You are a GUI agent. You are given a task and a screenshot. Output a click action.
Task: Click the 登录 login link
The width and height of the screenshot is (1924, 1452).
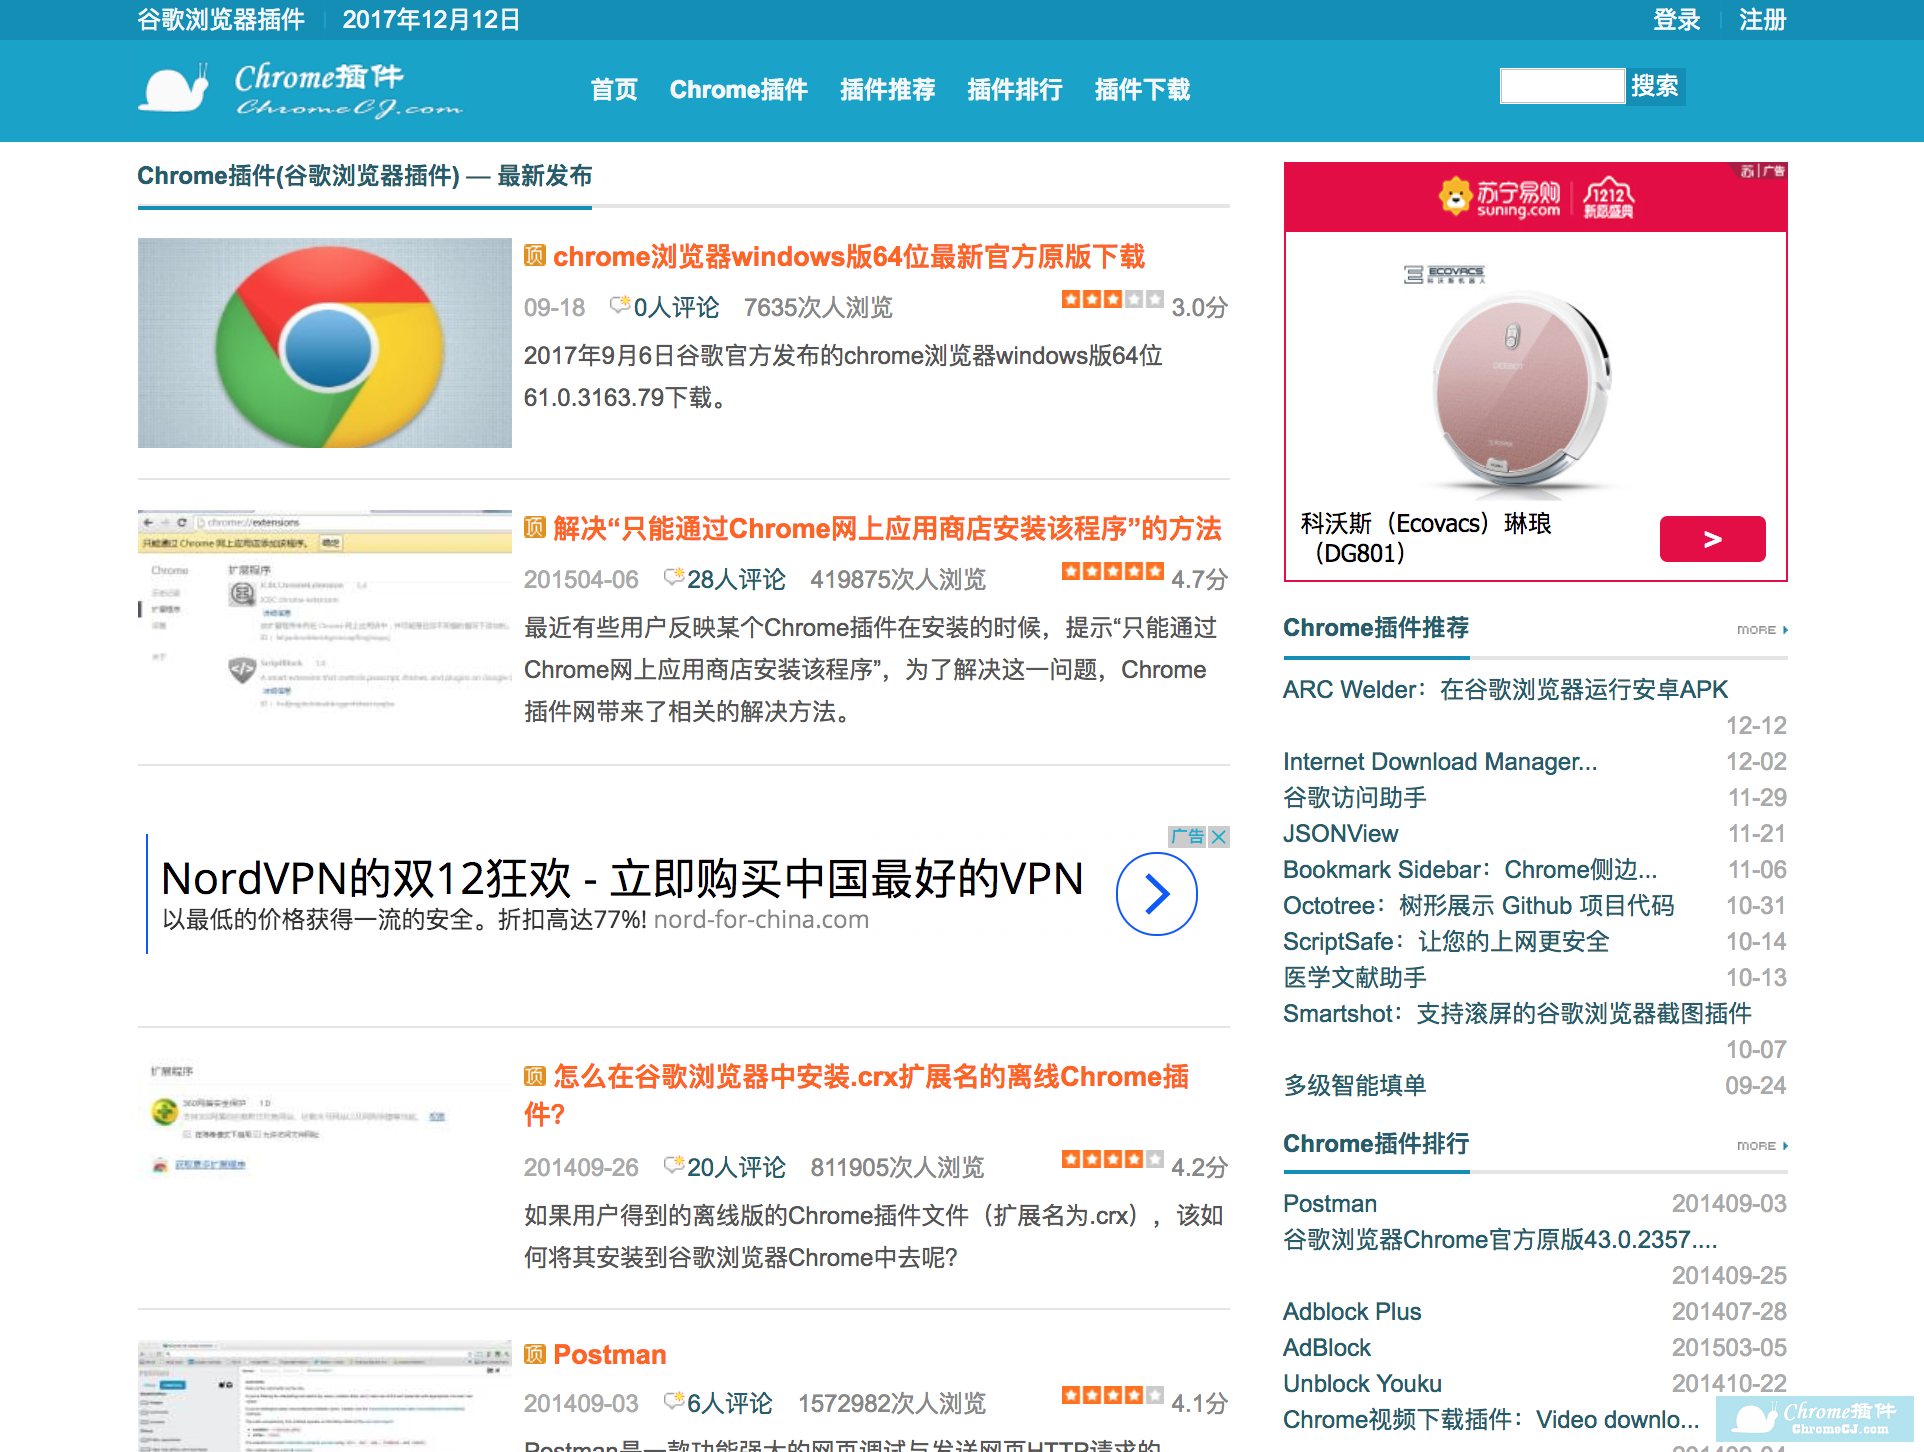tap(1676, 20)
